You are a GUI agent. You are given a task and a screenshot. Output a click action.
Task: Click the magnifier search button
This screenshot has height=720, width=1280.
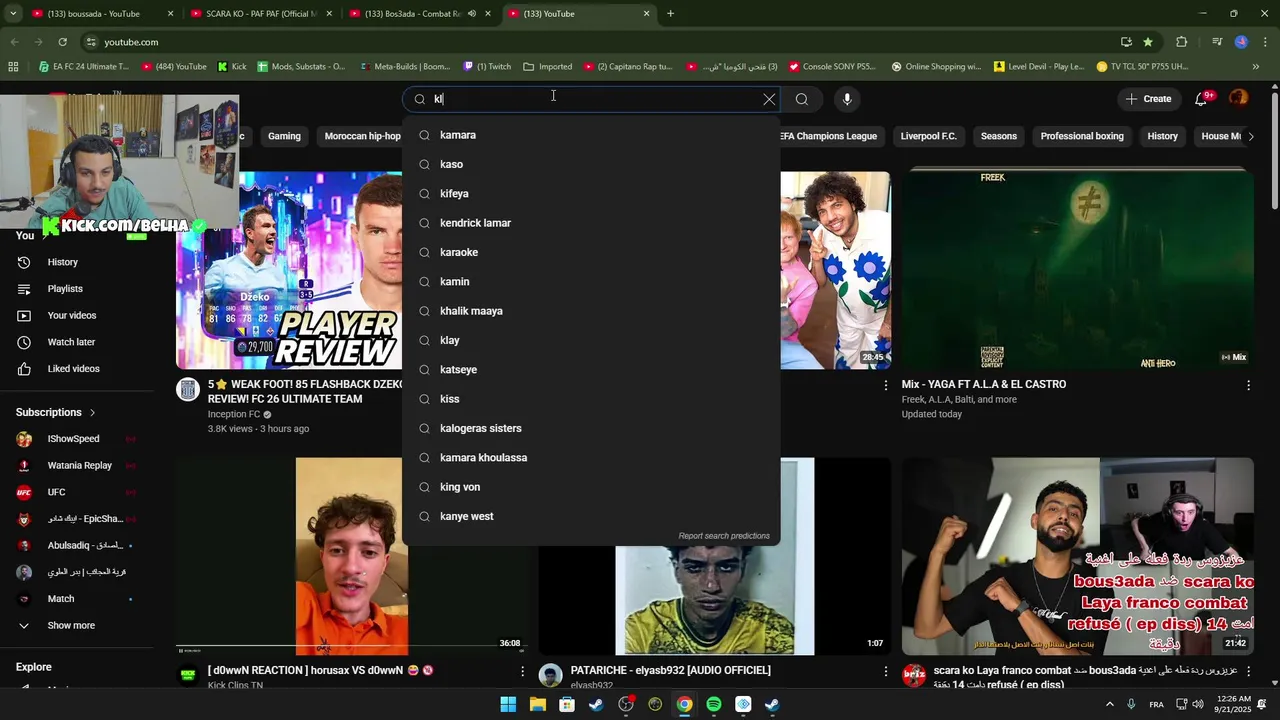tap(802, 99)
